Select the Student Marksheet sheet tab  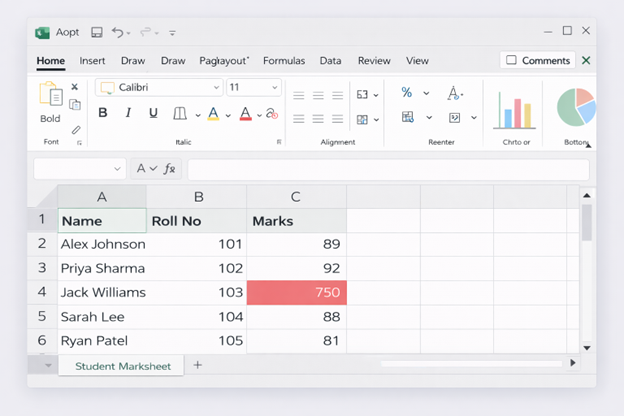[121, 366]
